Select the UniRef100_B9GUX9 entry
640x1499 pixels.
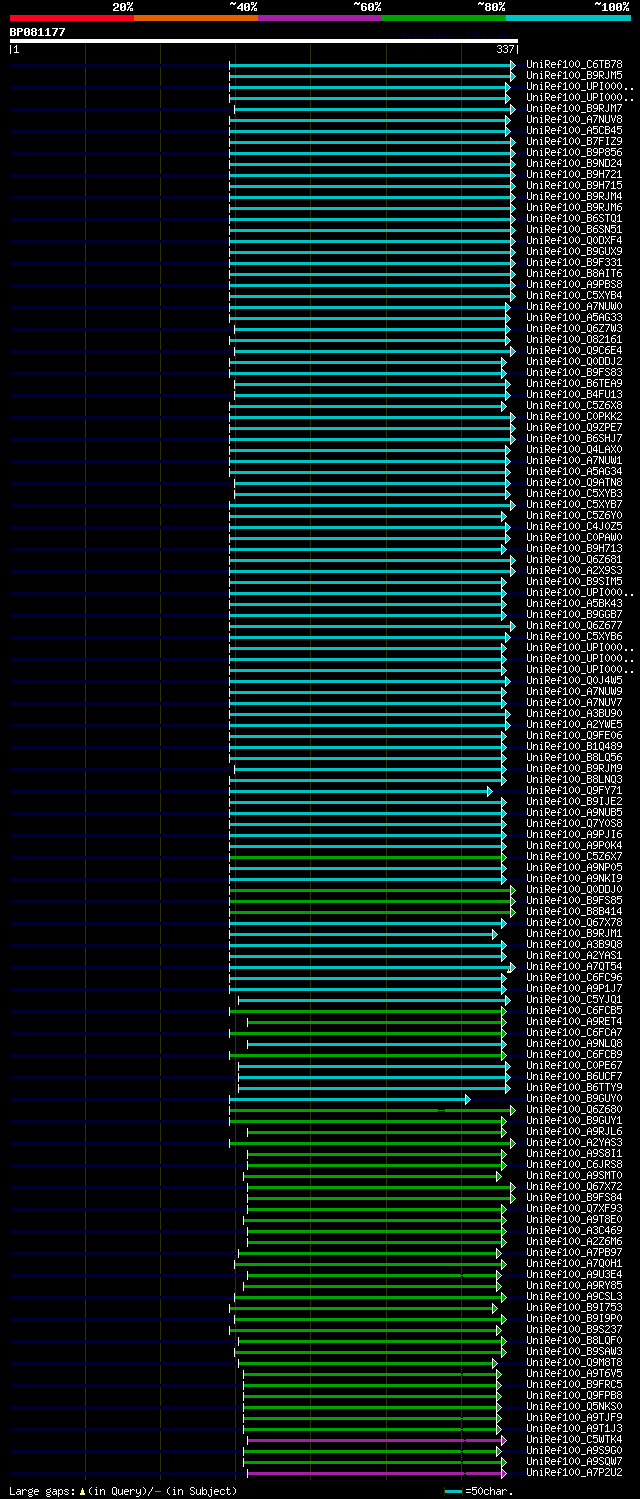[x=574, y=251]
